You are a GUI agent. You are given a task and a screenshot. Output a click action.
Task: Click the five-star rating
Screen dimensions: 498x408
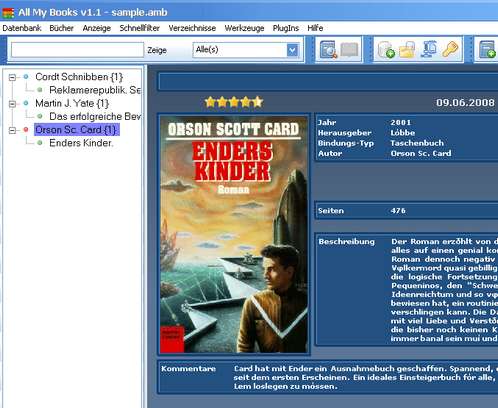[234, 102]
